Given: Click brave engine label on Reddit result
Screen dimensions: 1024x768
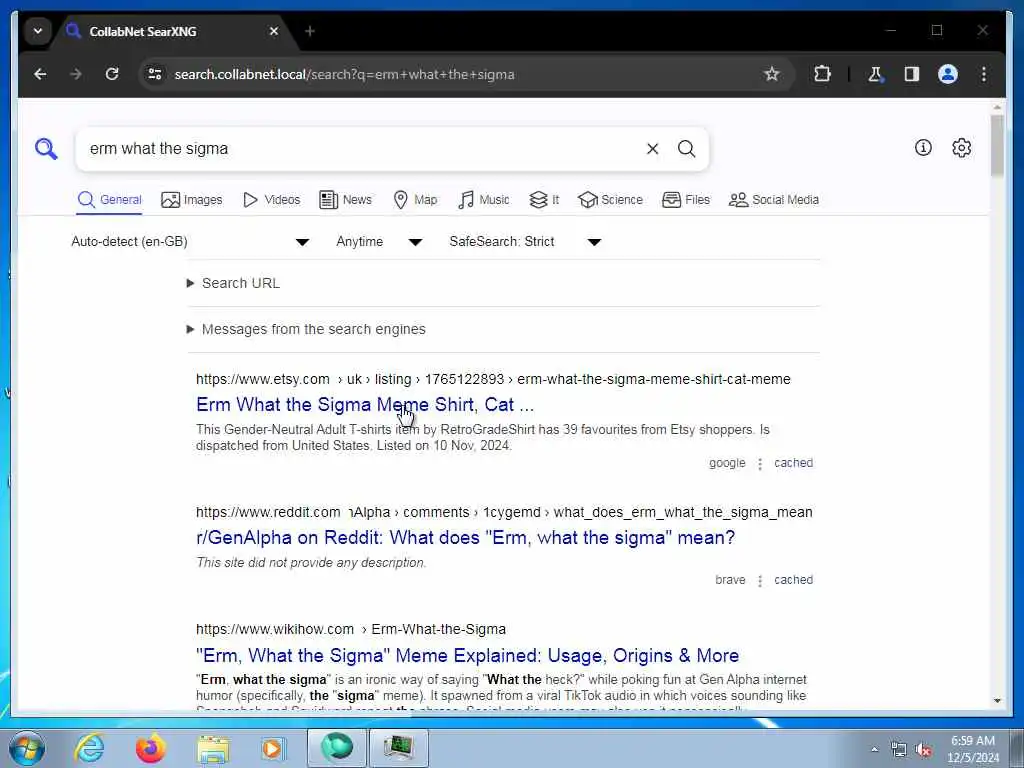Looking at the screenshot, I should [730, 580].
